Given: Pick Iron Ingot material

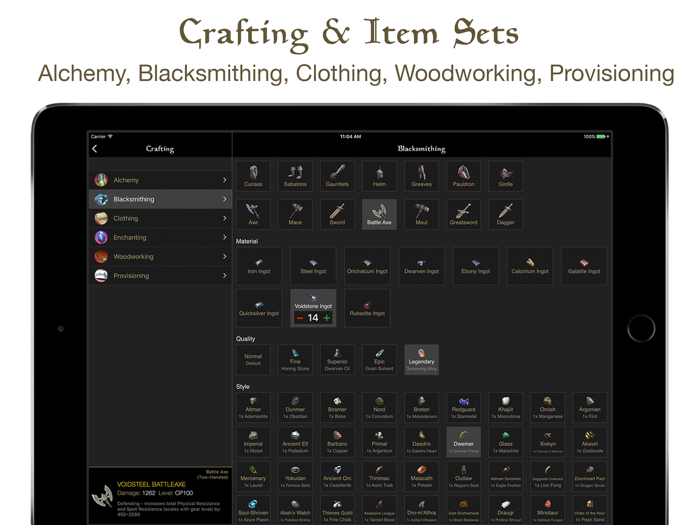Looking at the screenshot, I should pyautogui.click(x=259, y=266).
